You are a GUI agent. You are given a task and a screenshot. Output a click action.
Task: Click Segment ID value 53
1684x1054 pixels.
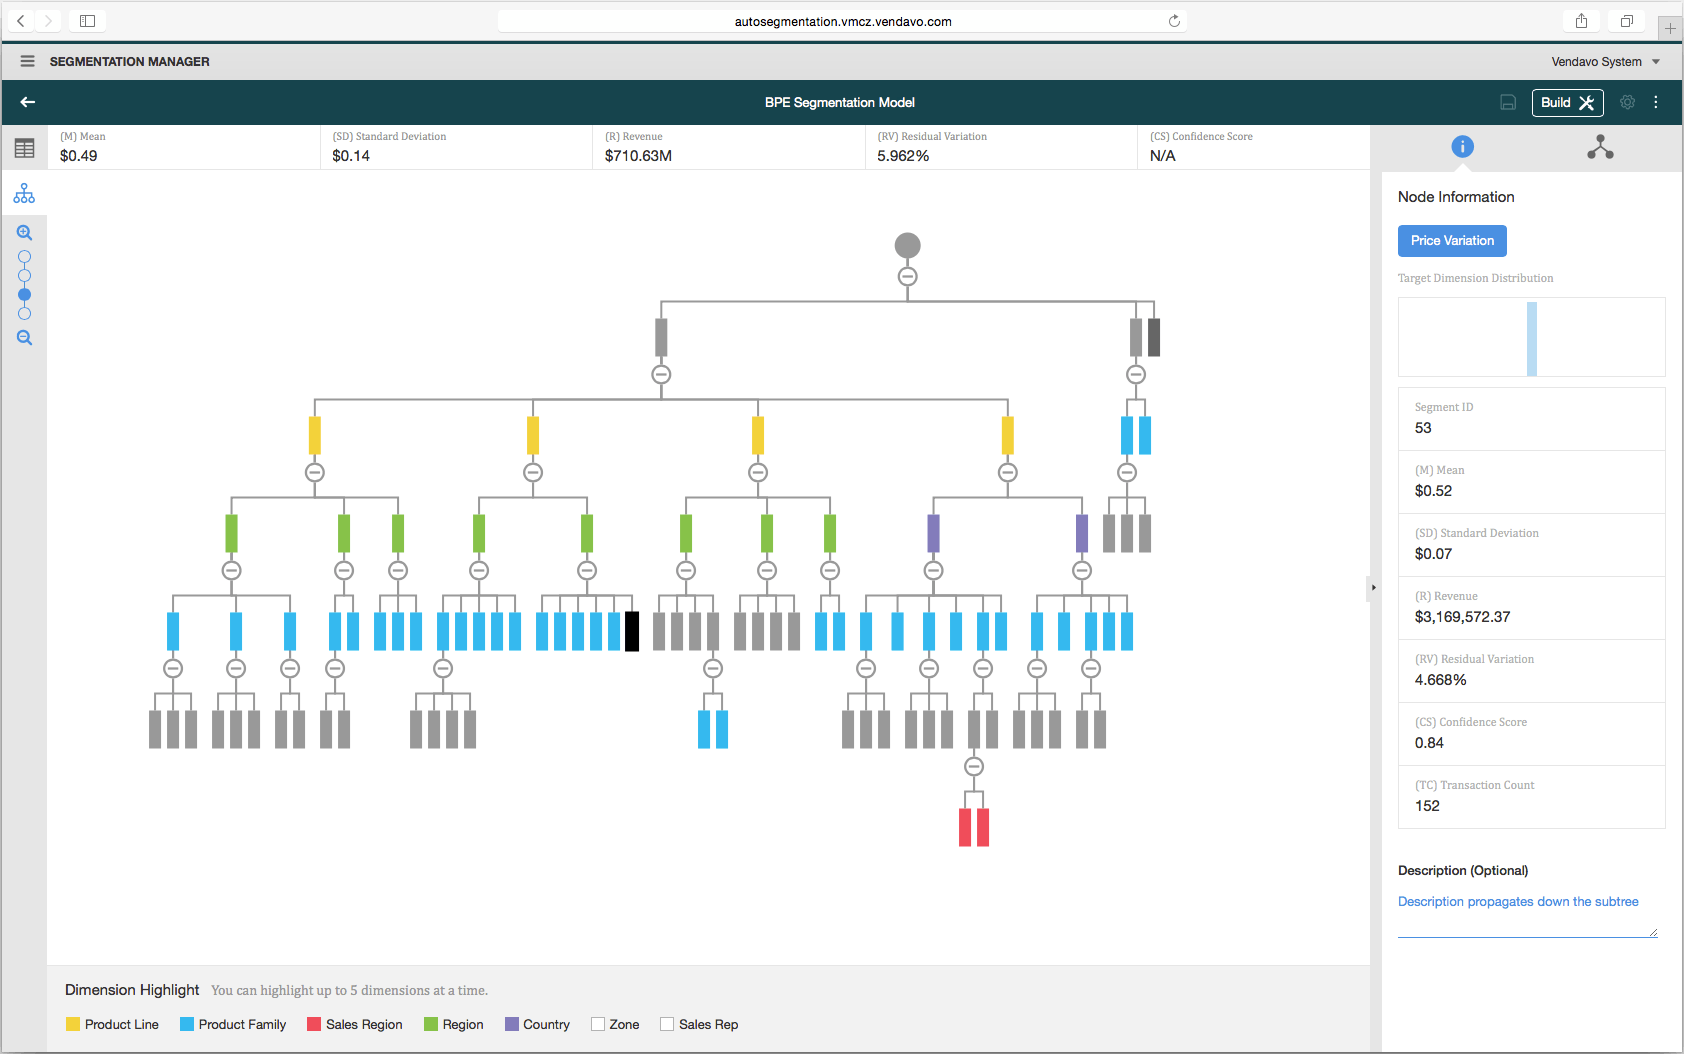[x=1423, y=428]
